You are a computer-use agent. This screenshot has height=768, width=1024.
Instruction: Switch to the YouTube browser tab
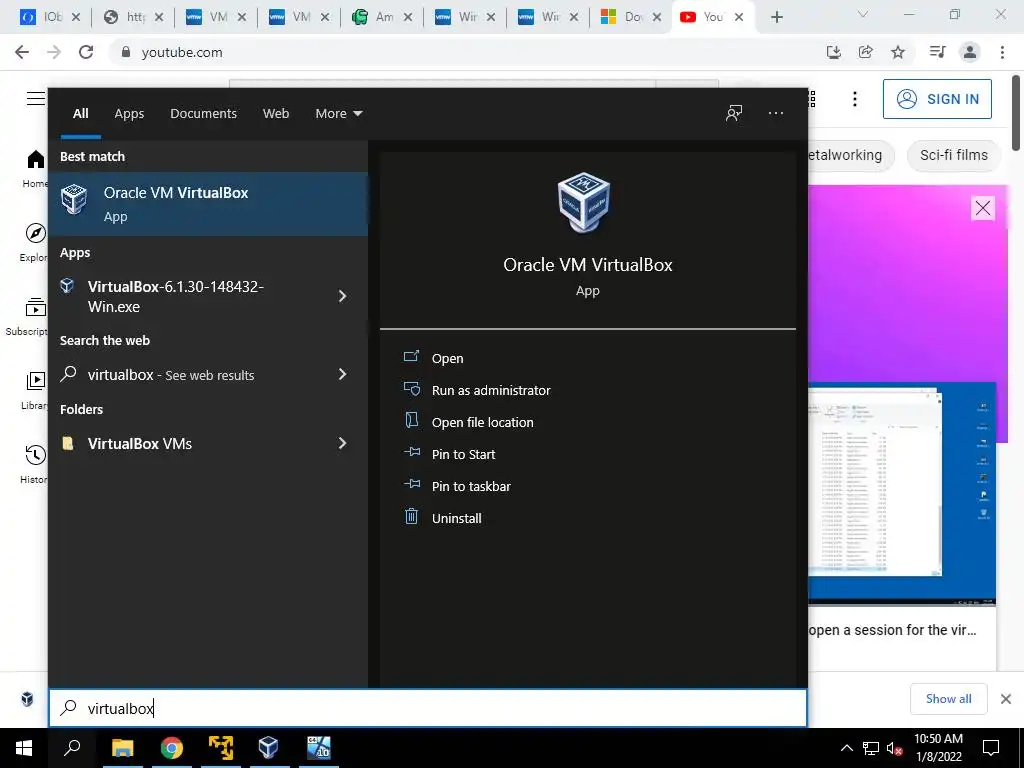coord(711,17)
